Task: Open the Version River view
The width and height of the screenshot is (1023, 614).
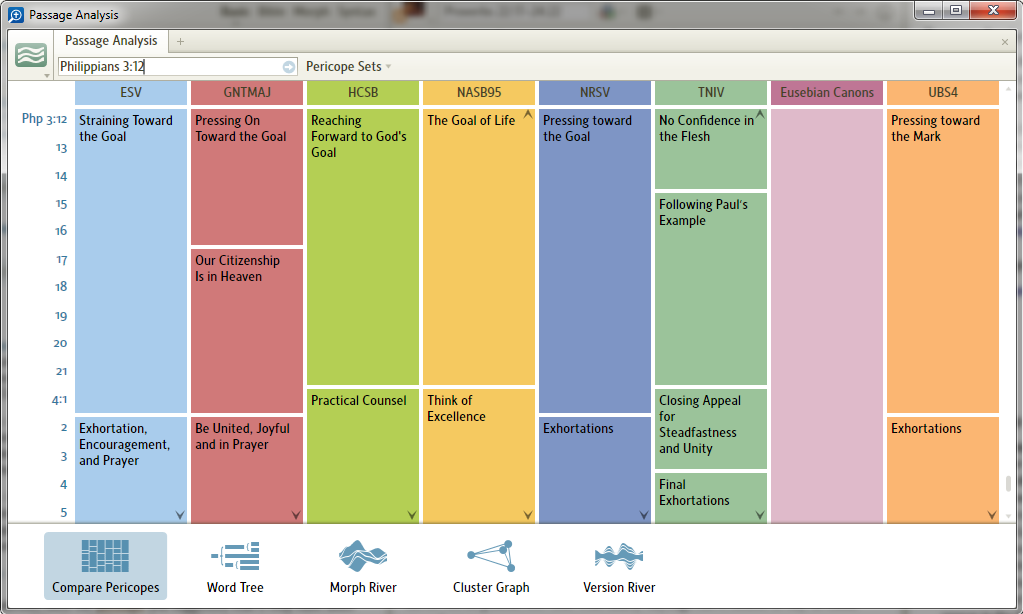Action: 618,566
